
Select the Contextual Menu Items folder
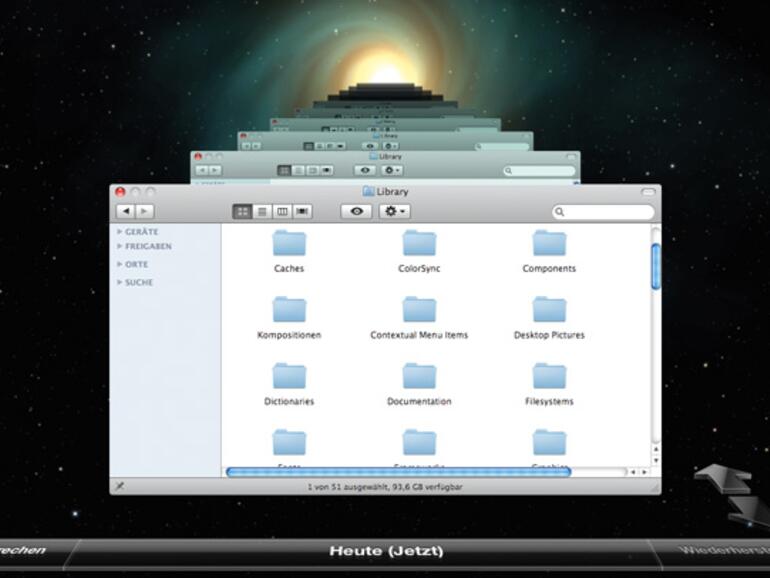click(419, 309)
